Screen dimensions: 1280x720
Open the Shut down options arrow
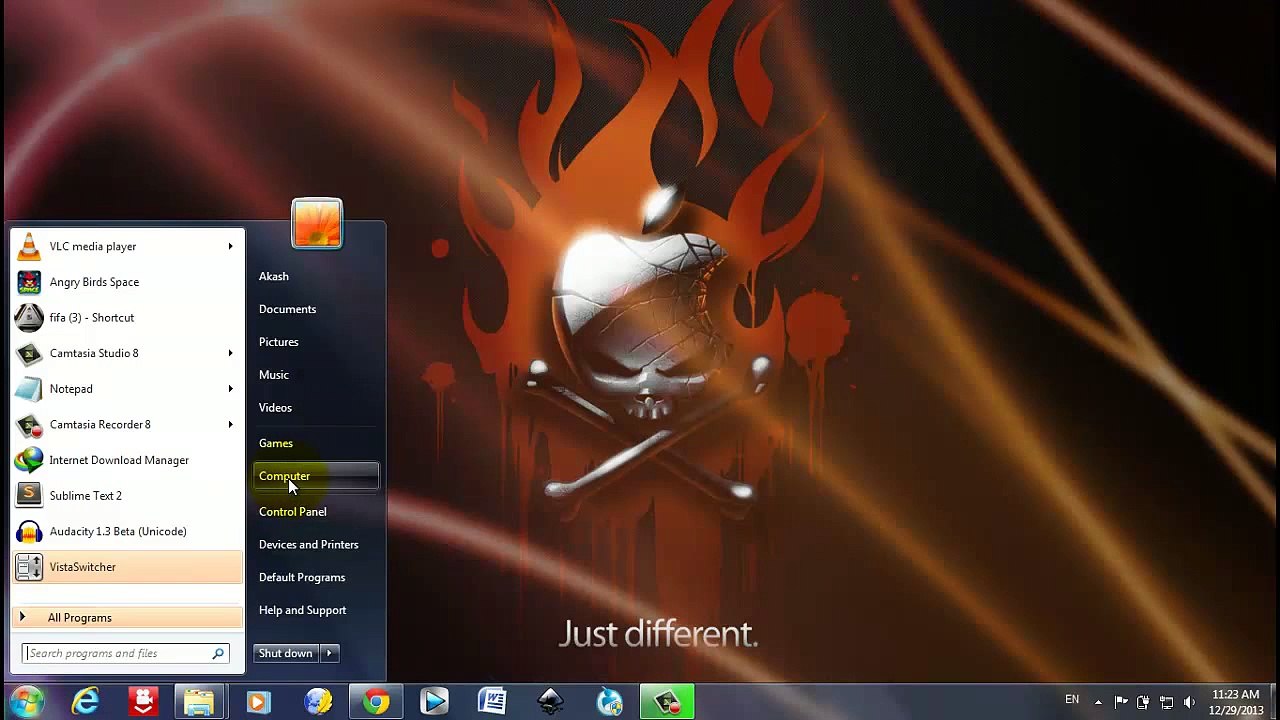click(x=329, y=653)
